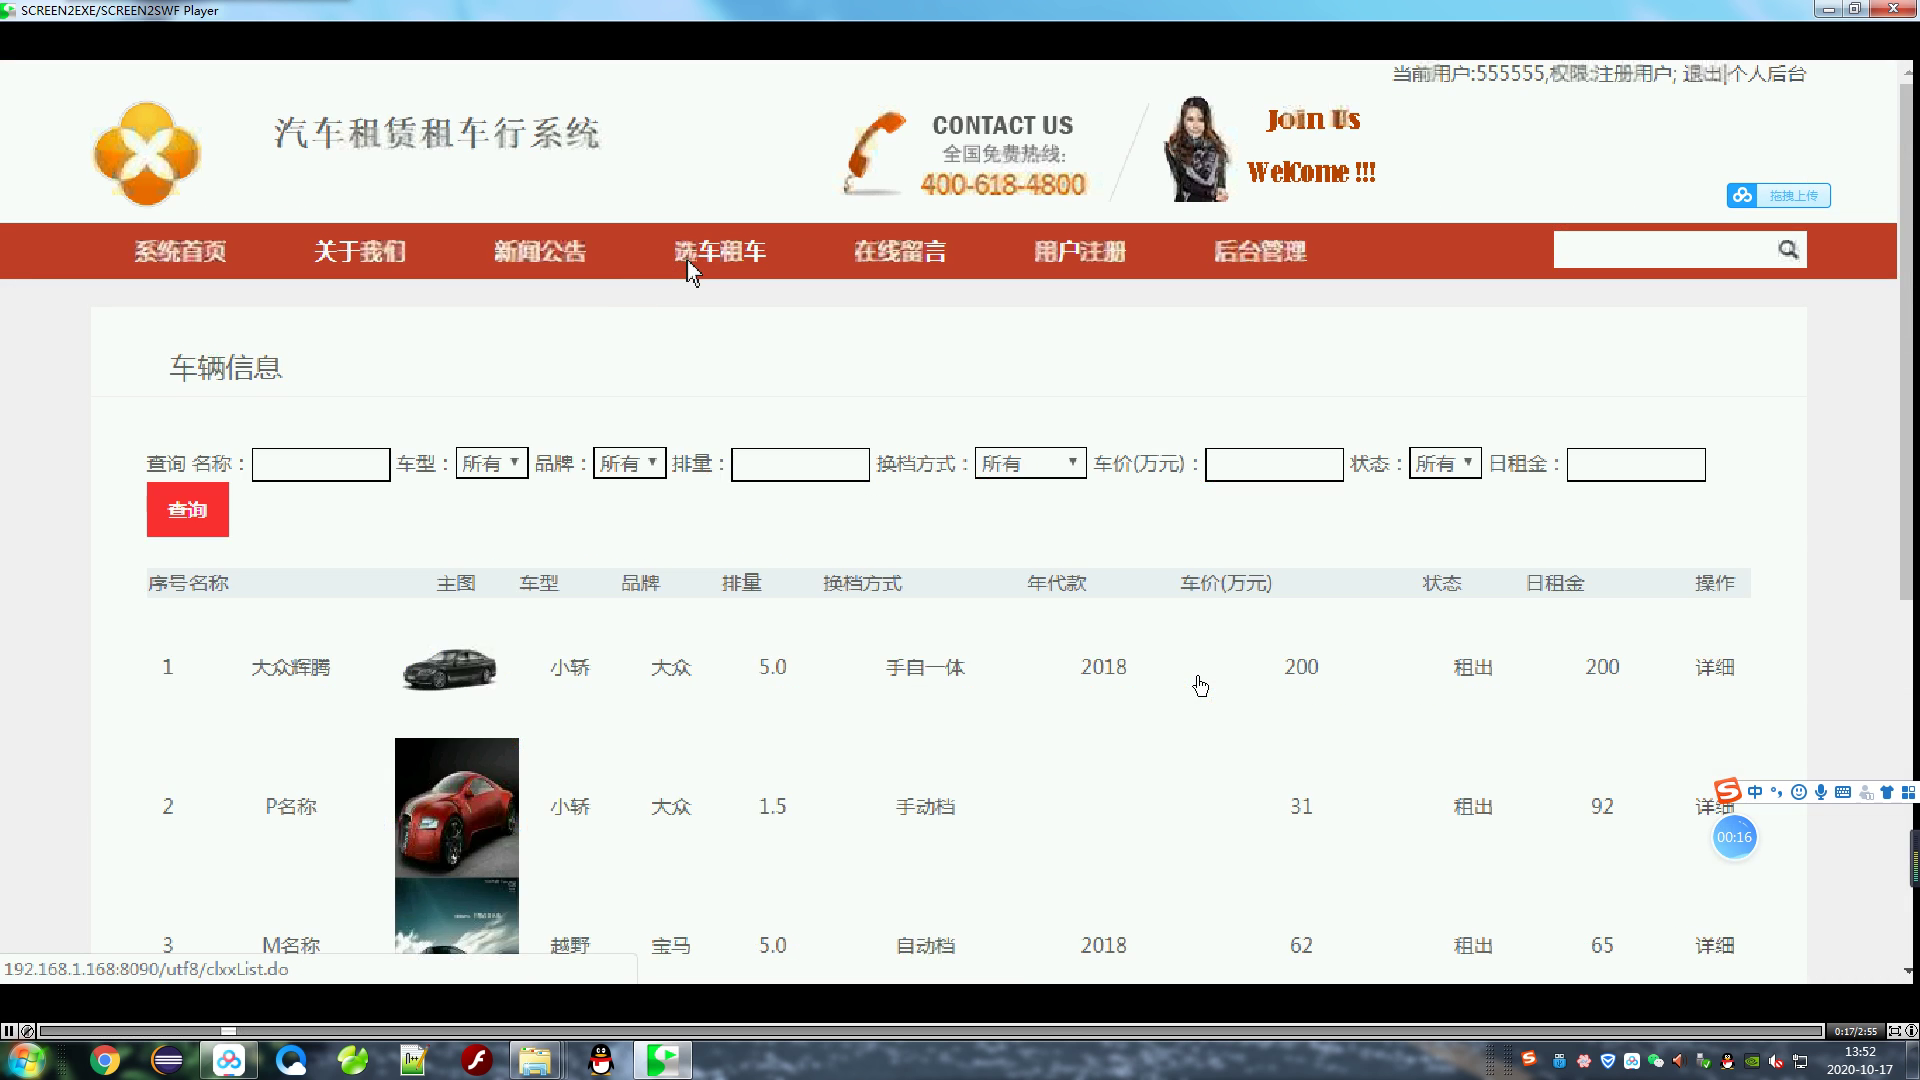
Task: Open 详细 for M名称 row
Action: (1715, 945)
